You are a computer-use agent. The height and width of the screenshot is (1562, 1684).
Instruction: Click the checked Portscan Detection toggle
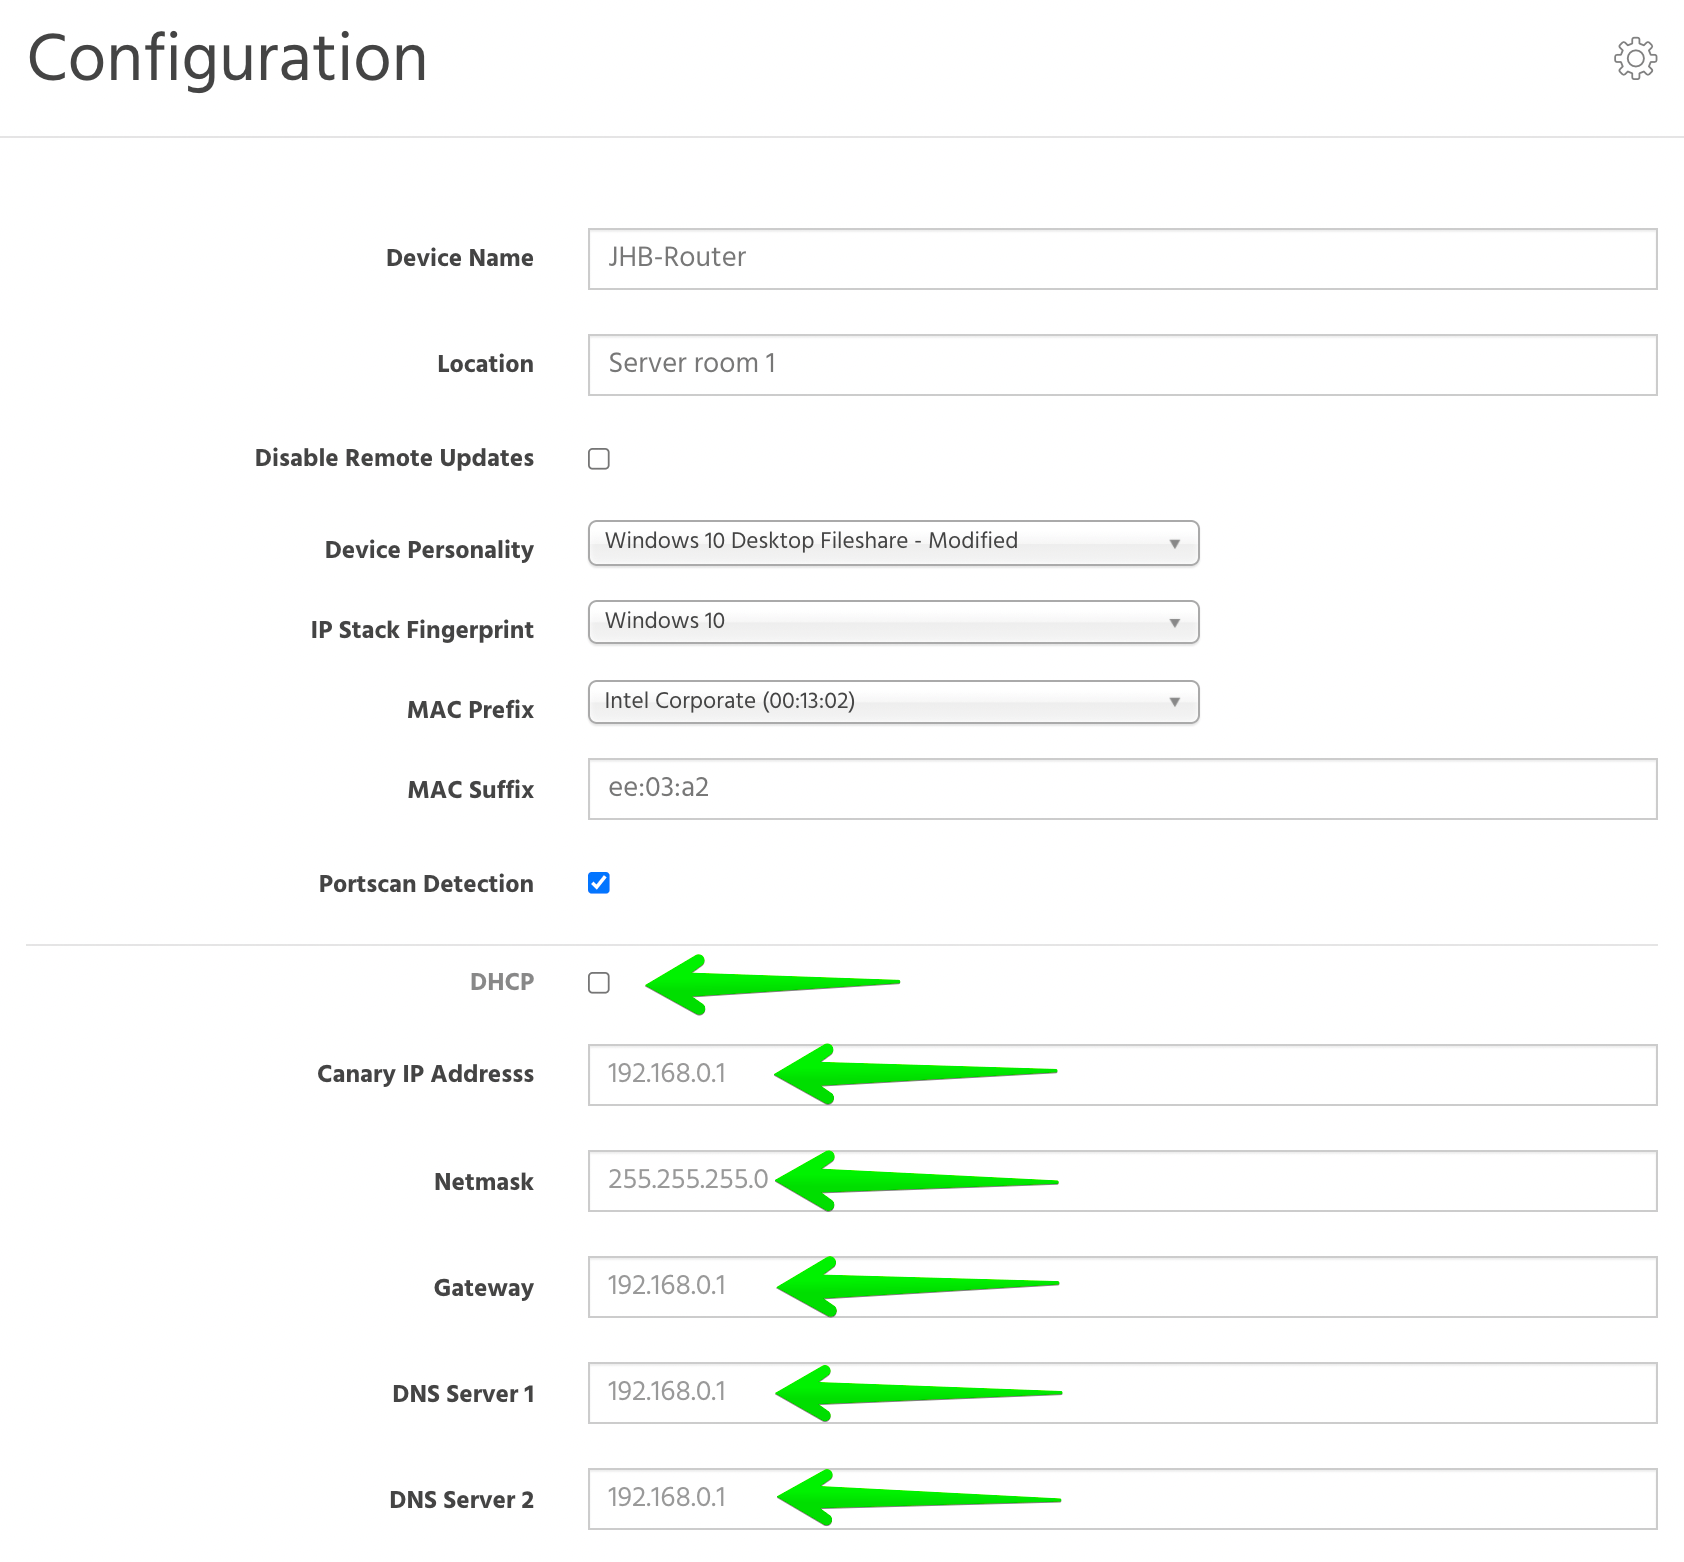click(x=599, y=883)
